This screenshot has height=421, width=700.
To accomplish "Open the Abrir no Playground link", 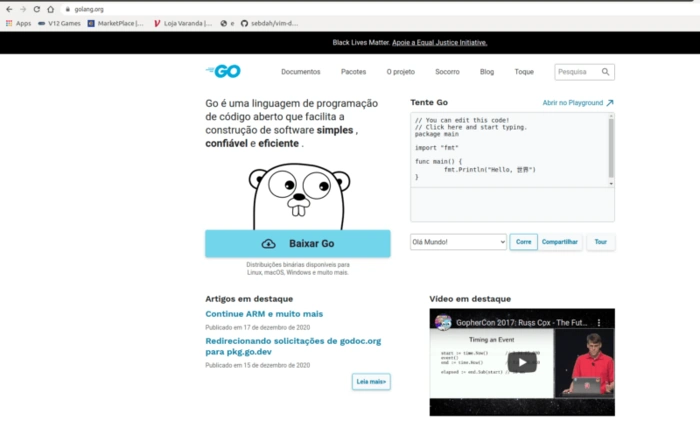I will point(577,103).
